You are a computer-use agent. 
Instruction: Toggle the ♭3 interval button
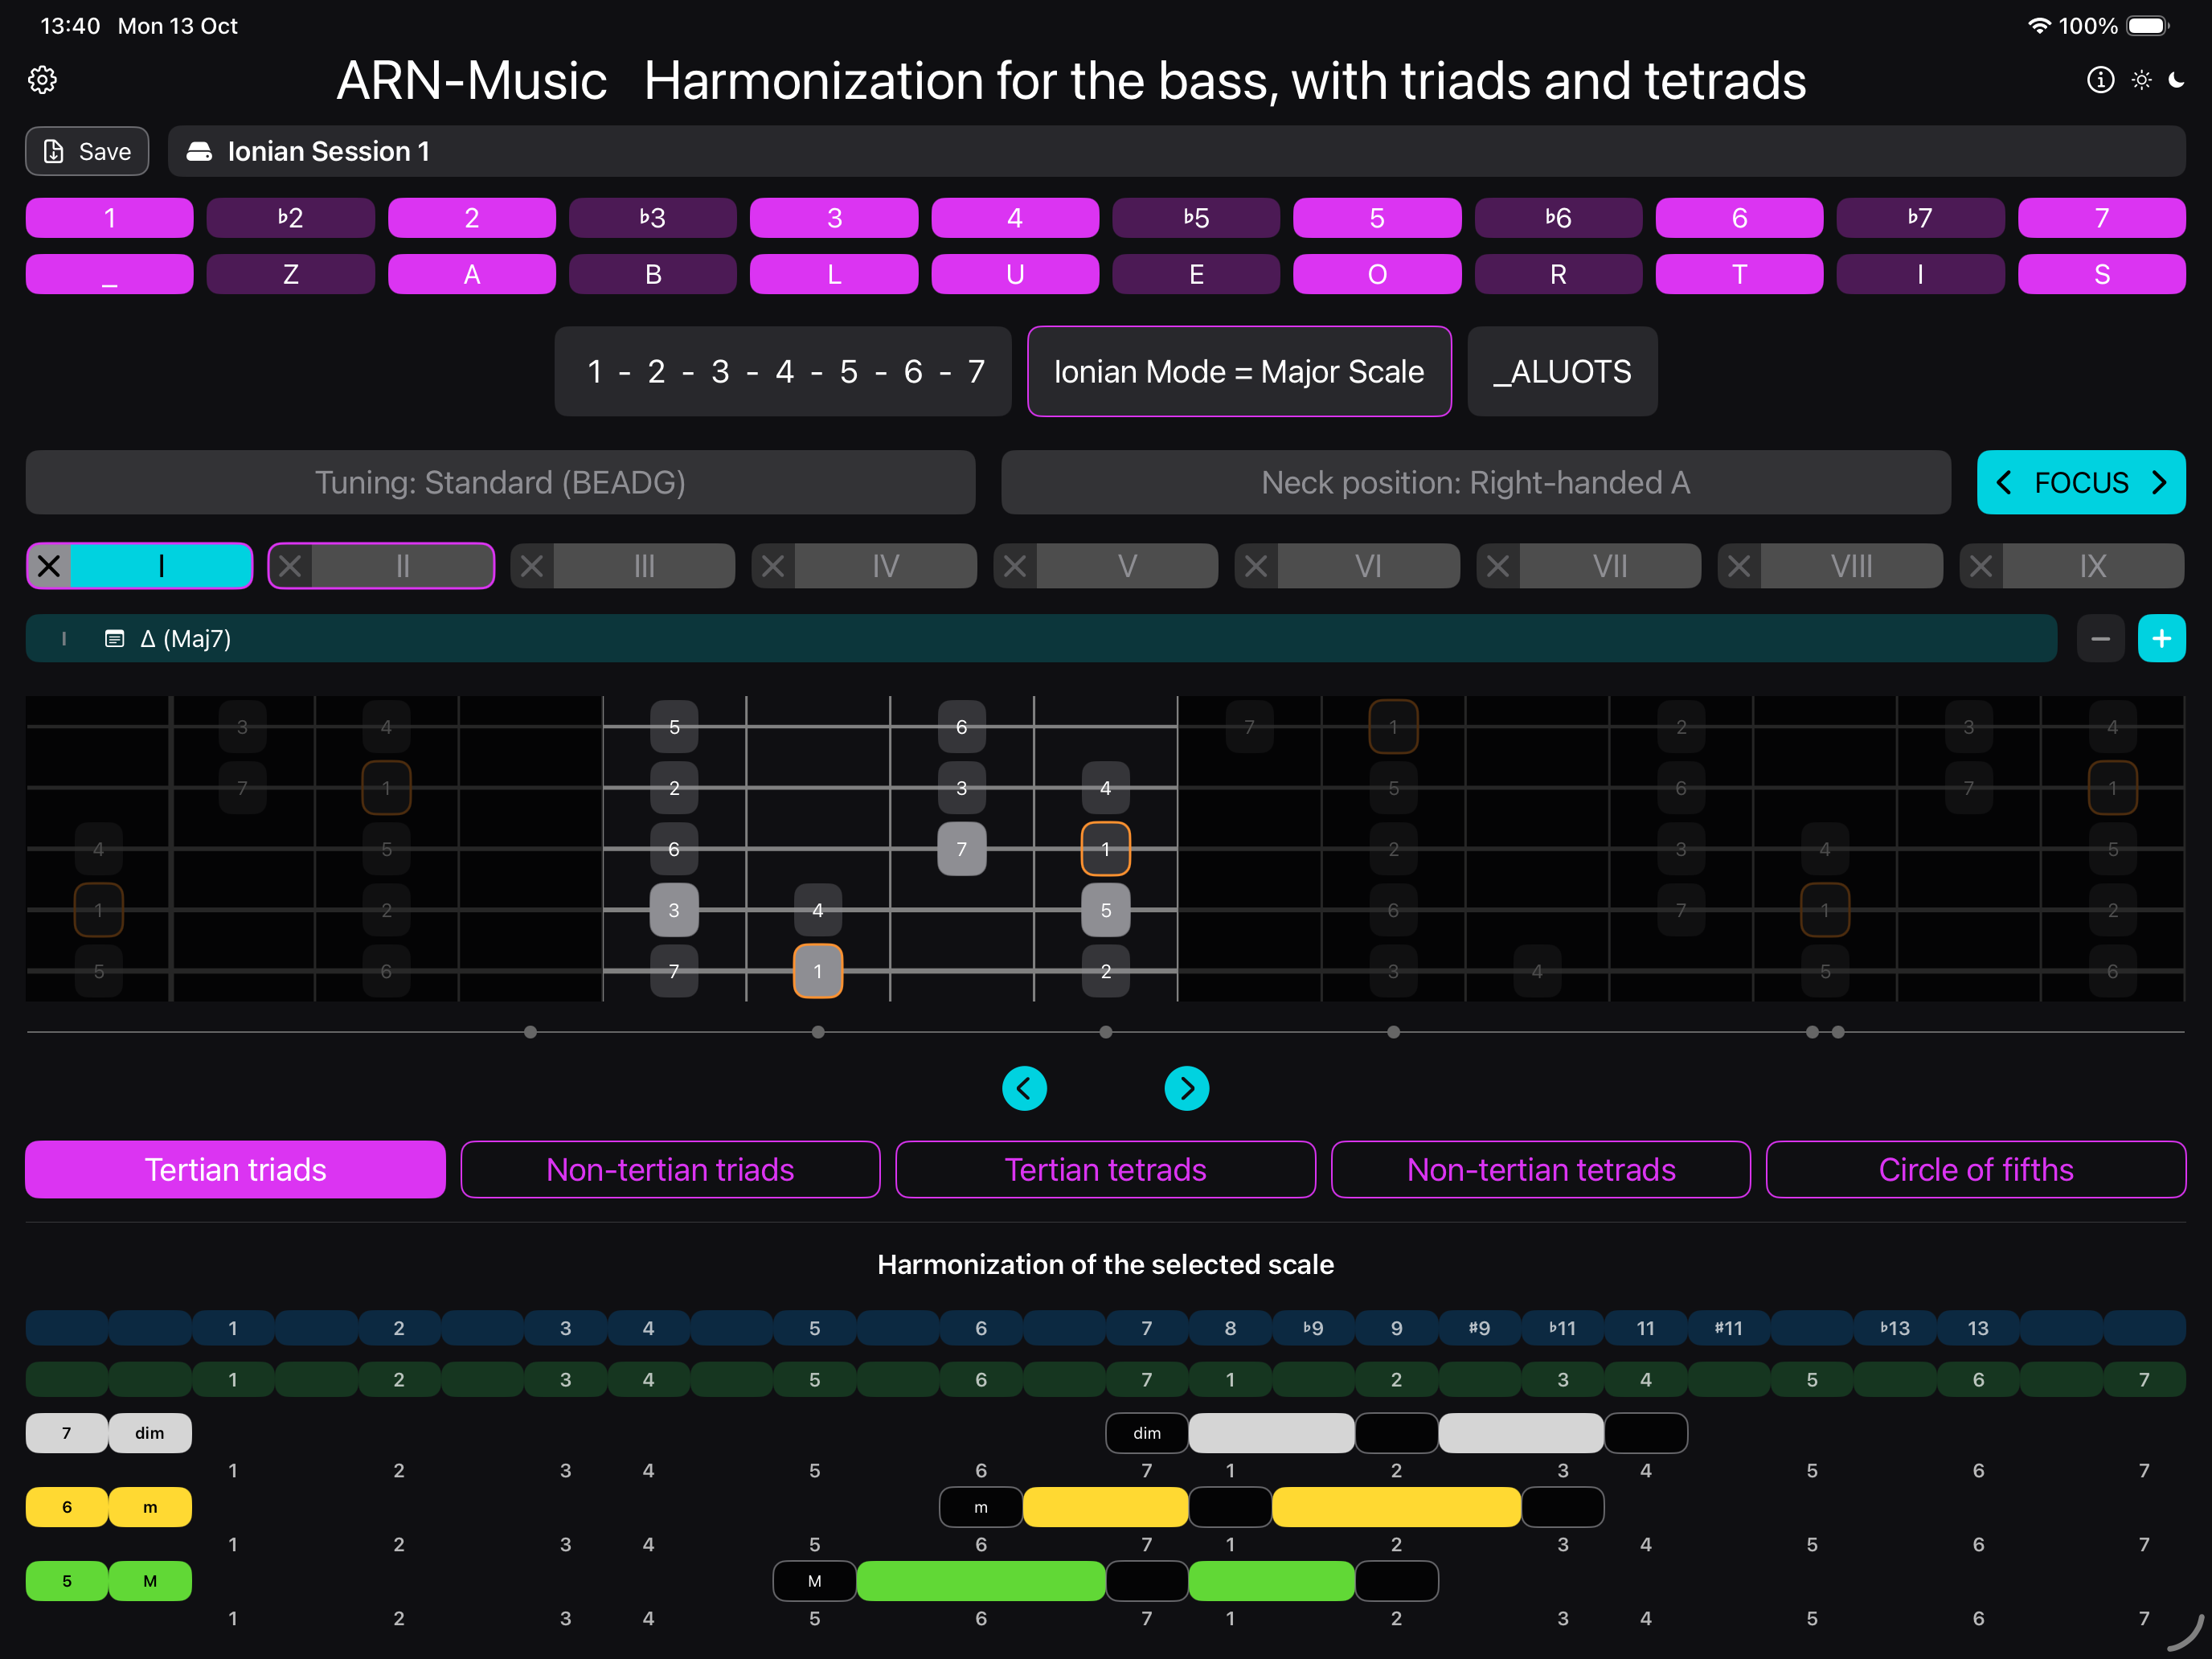(x=652, y=218)
